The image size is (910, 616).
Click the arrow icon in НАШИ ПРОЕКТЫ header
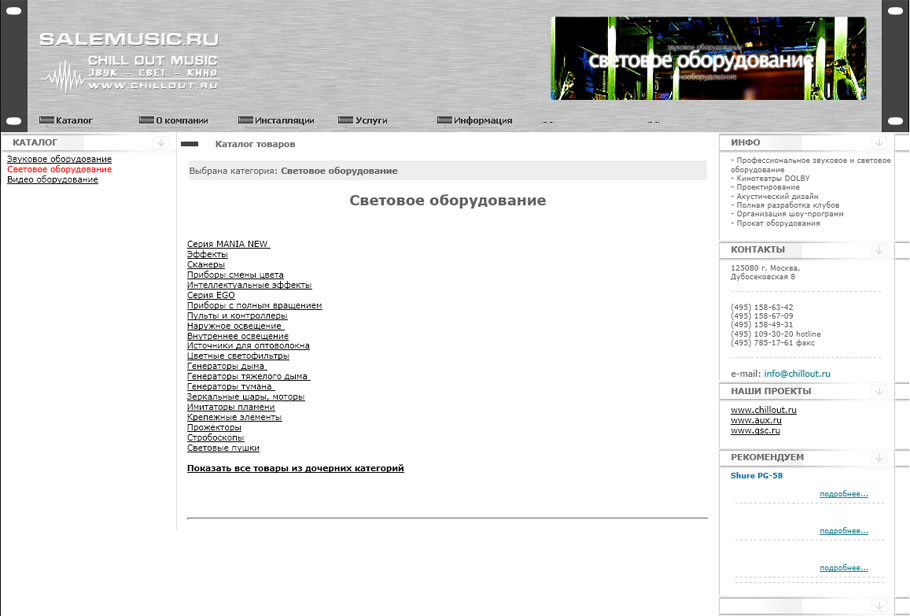click(x=878, y=391)
